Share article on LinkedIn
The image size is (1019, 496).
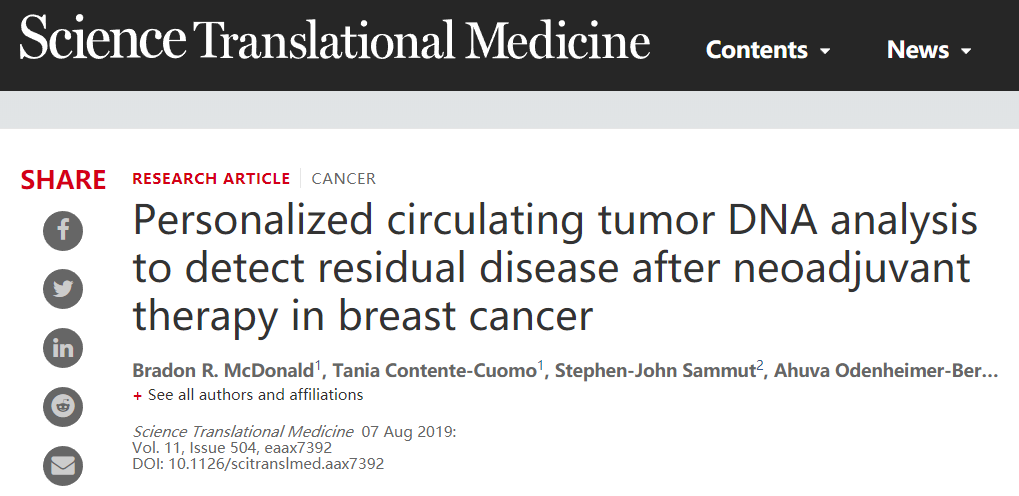[x=63, y=348]
